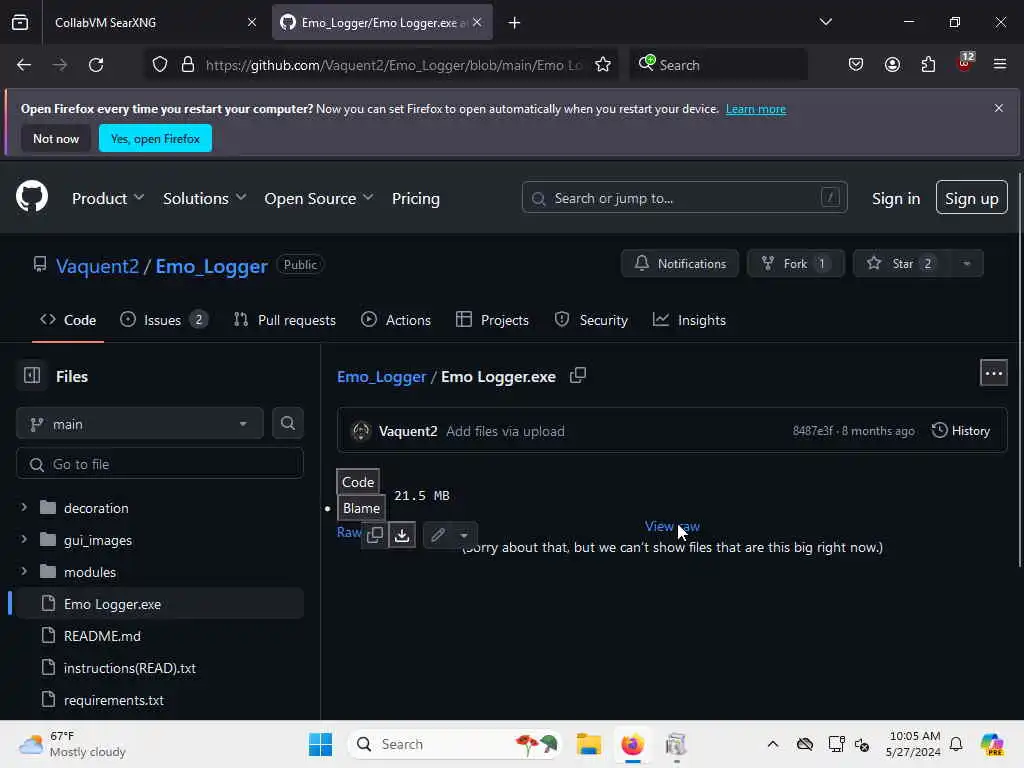Open commit 8487e3f link
This screenshot has height=768, width=1024.
pos(812,430)
